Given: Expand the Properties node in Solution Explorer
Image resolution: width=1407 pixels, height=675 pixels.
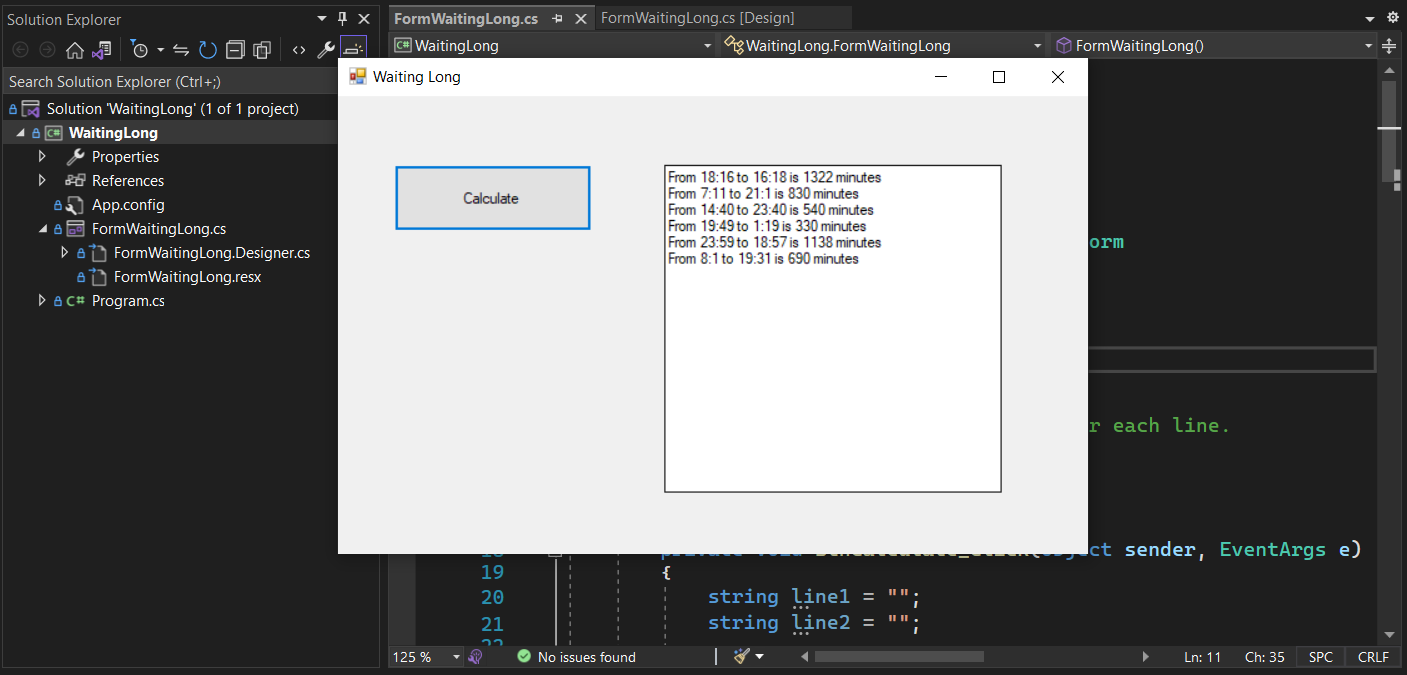Looking at the screenshot, I should tap(42, 156).
